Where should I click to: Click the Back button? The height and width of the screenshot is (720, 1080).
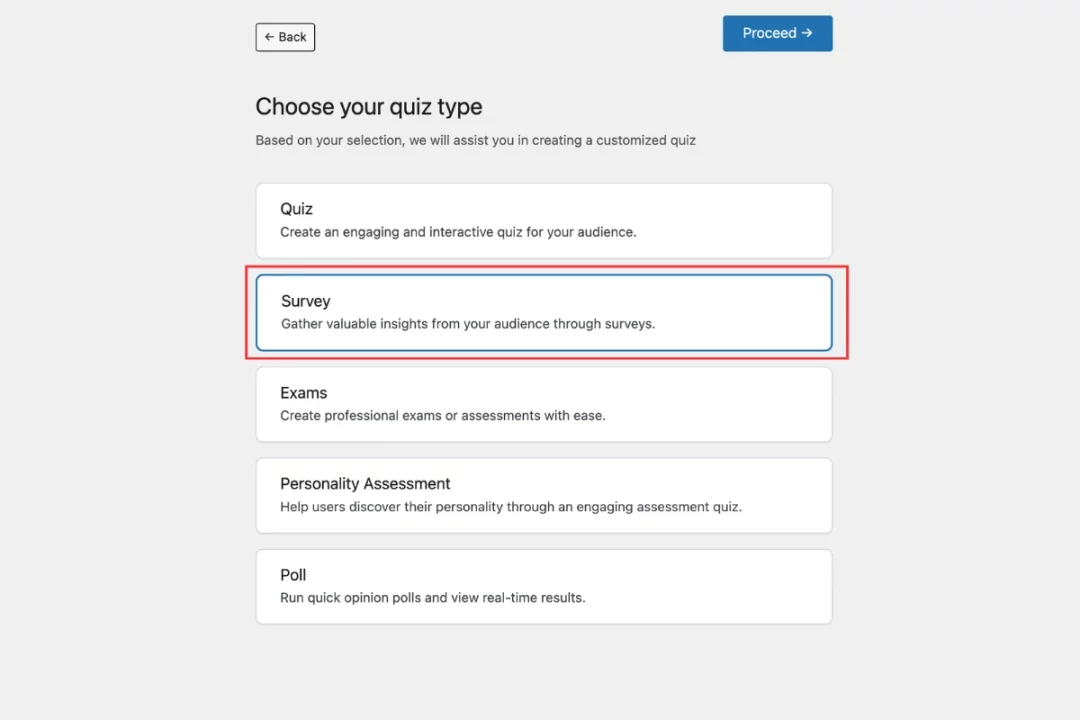(285, 37)
